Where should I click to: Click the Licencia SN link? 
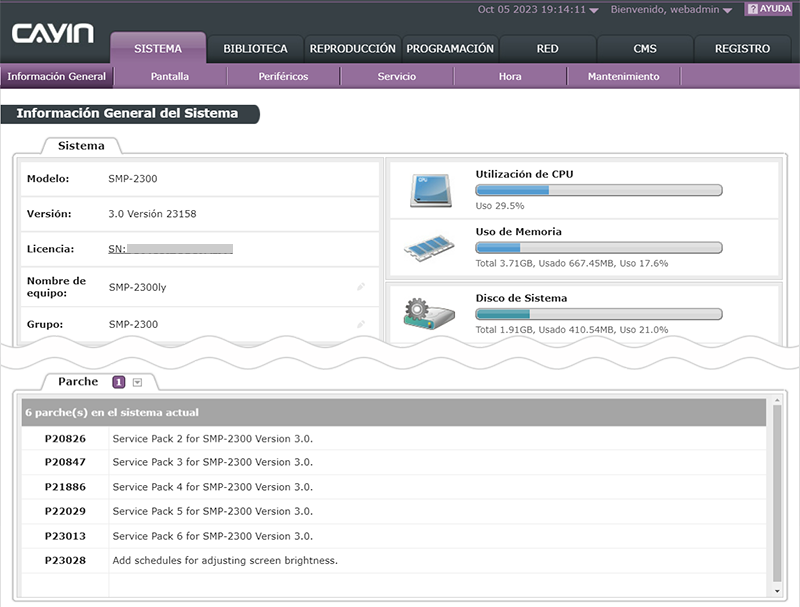(x=170, y=249)
